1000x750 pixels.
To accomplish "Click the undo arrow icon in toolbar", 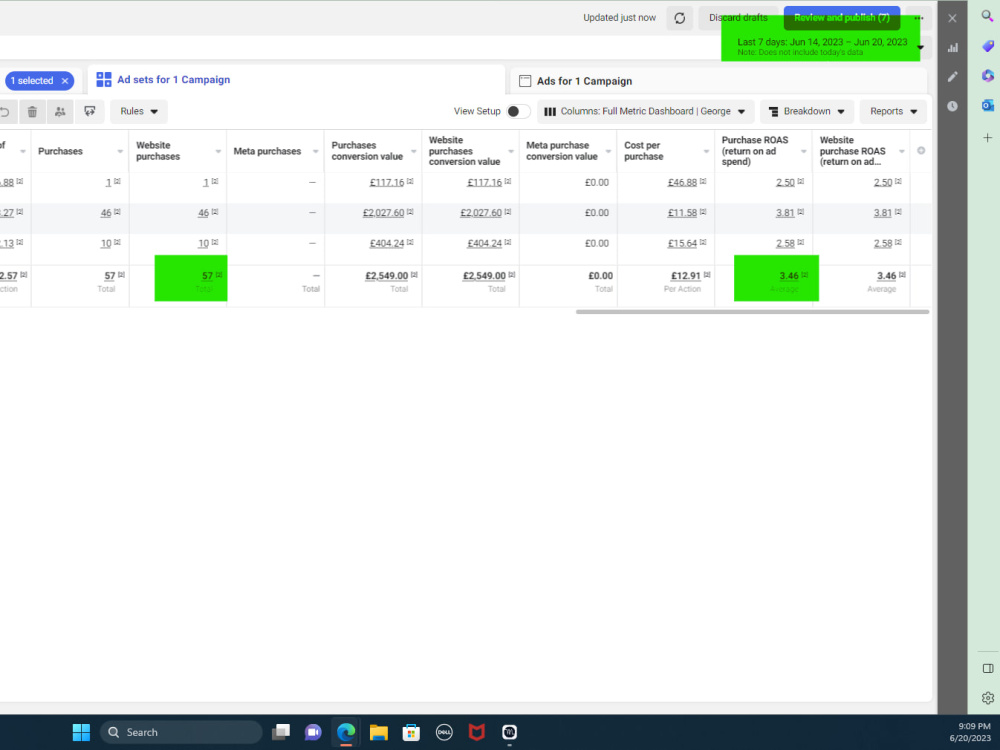I will tap(5, 112).
